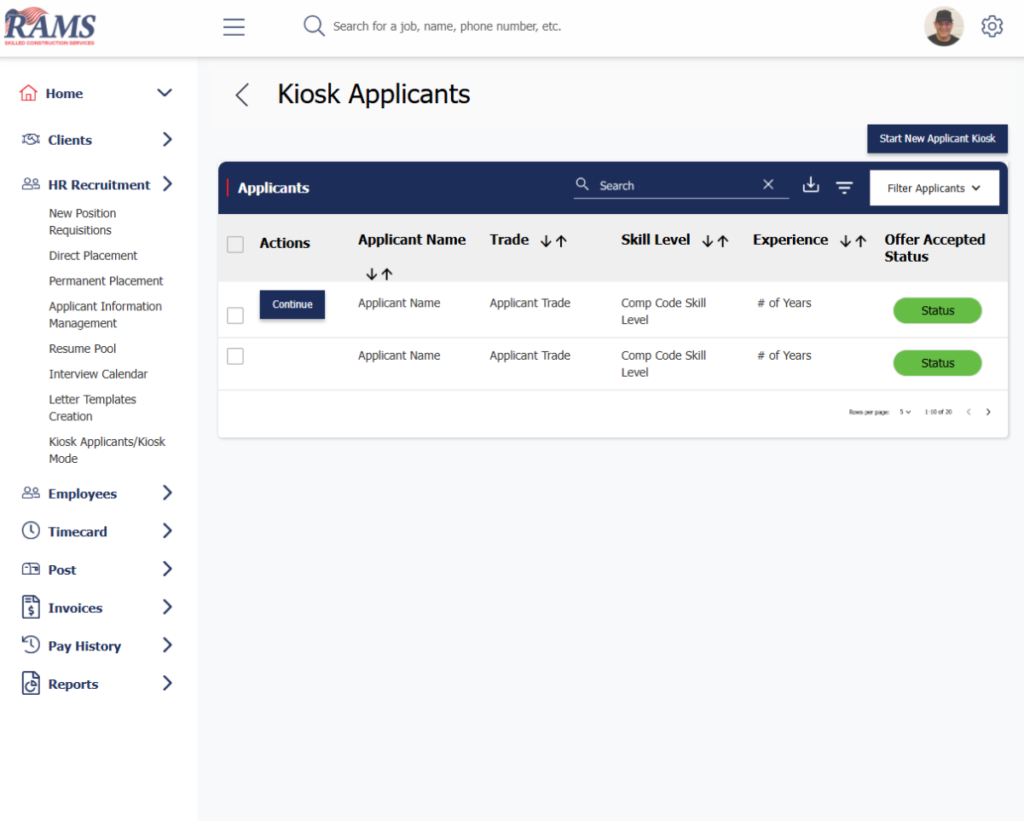The width and height of the screenshot is (1024, 821).
Task: Sort by Experience column arrows
Action: [x=852, y=241]
